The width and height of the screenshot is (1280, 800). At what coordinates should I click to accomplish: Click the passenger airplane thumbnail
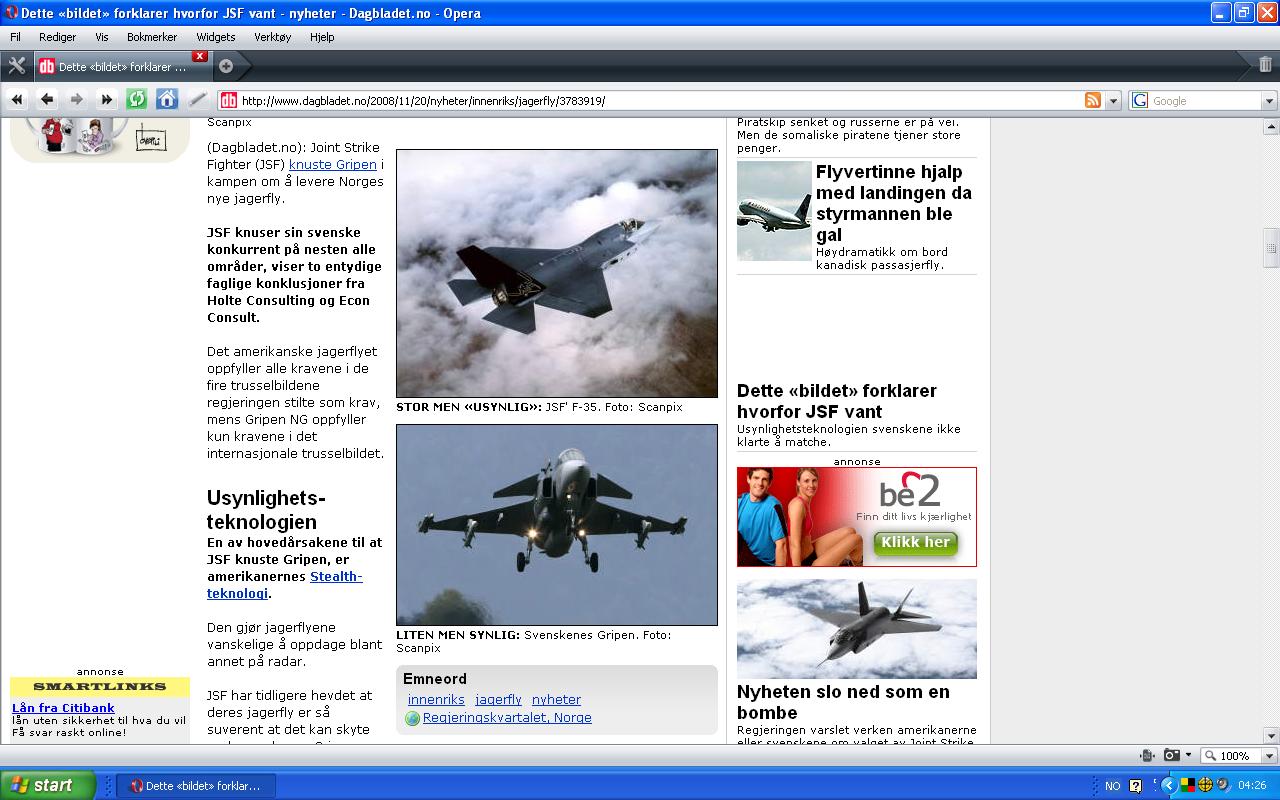(x=774, y=211)
